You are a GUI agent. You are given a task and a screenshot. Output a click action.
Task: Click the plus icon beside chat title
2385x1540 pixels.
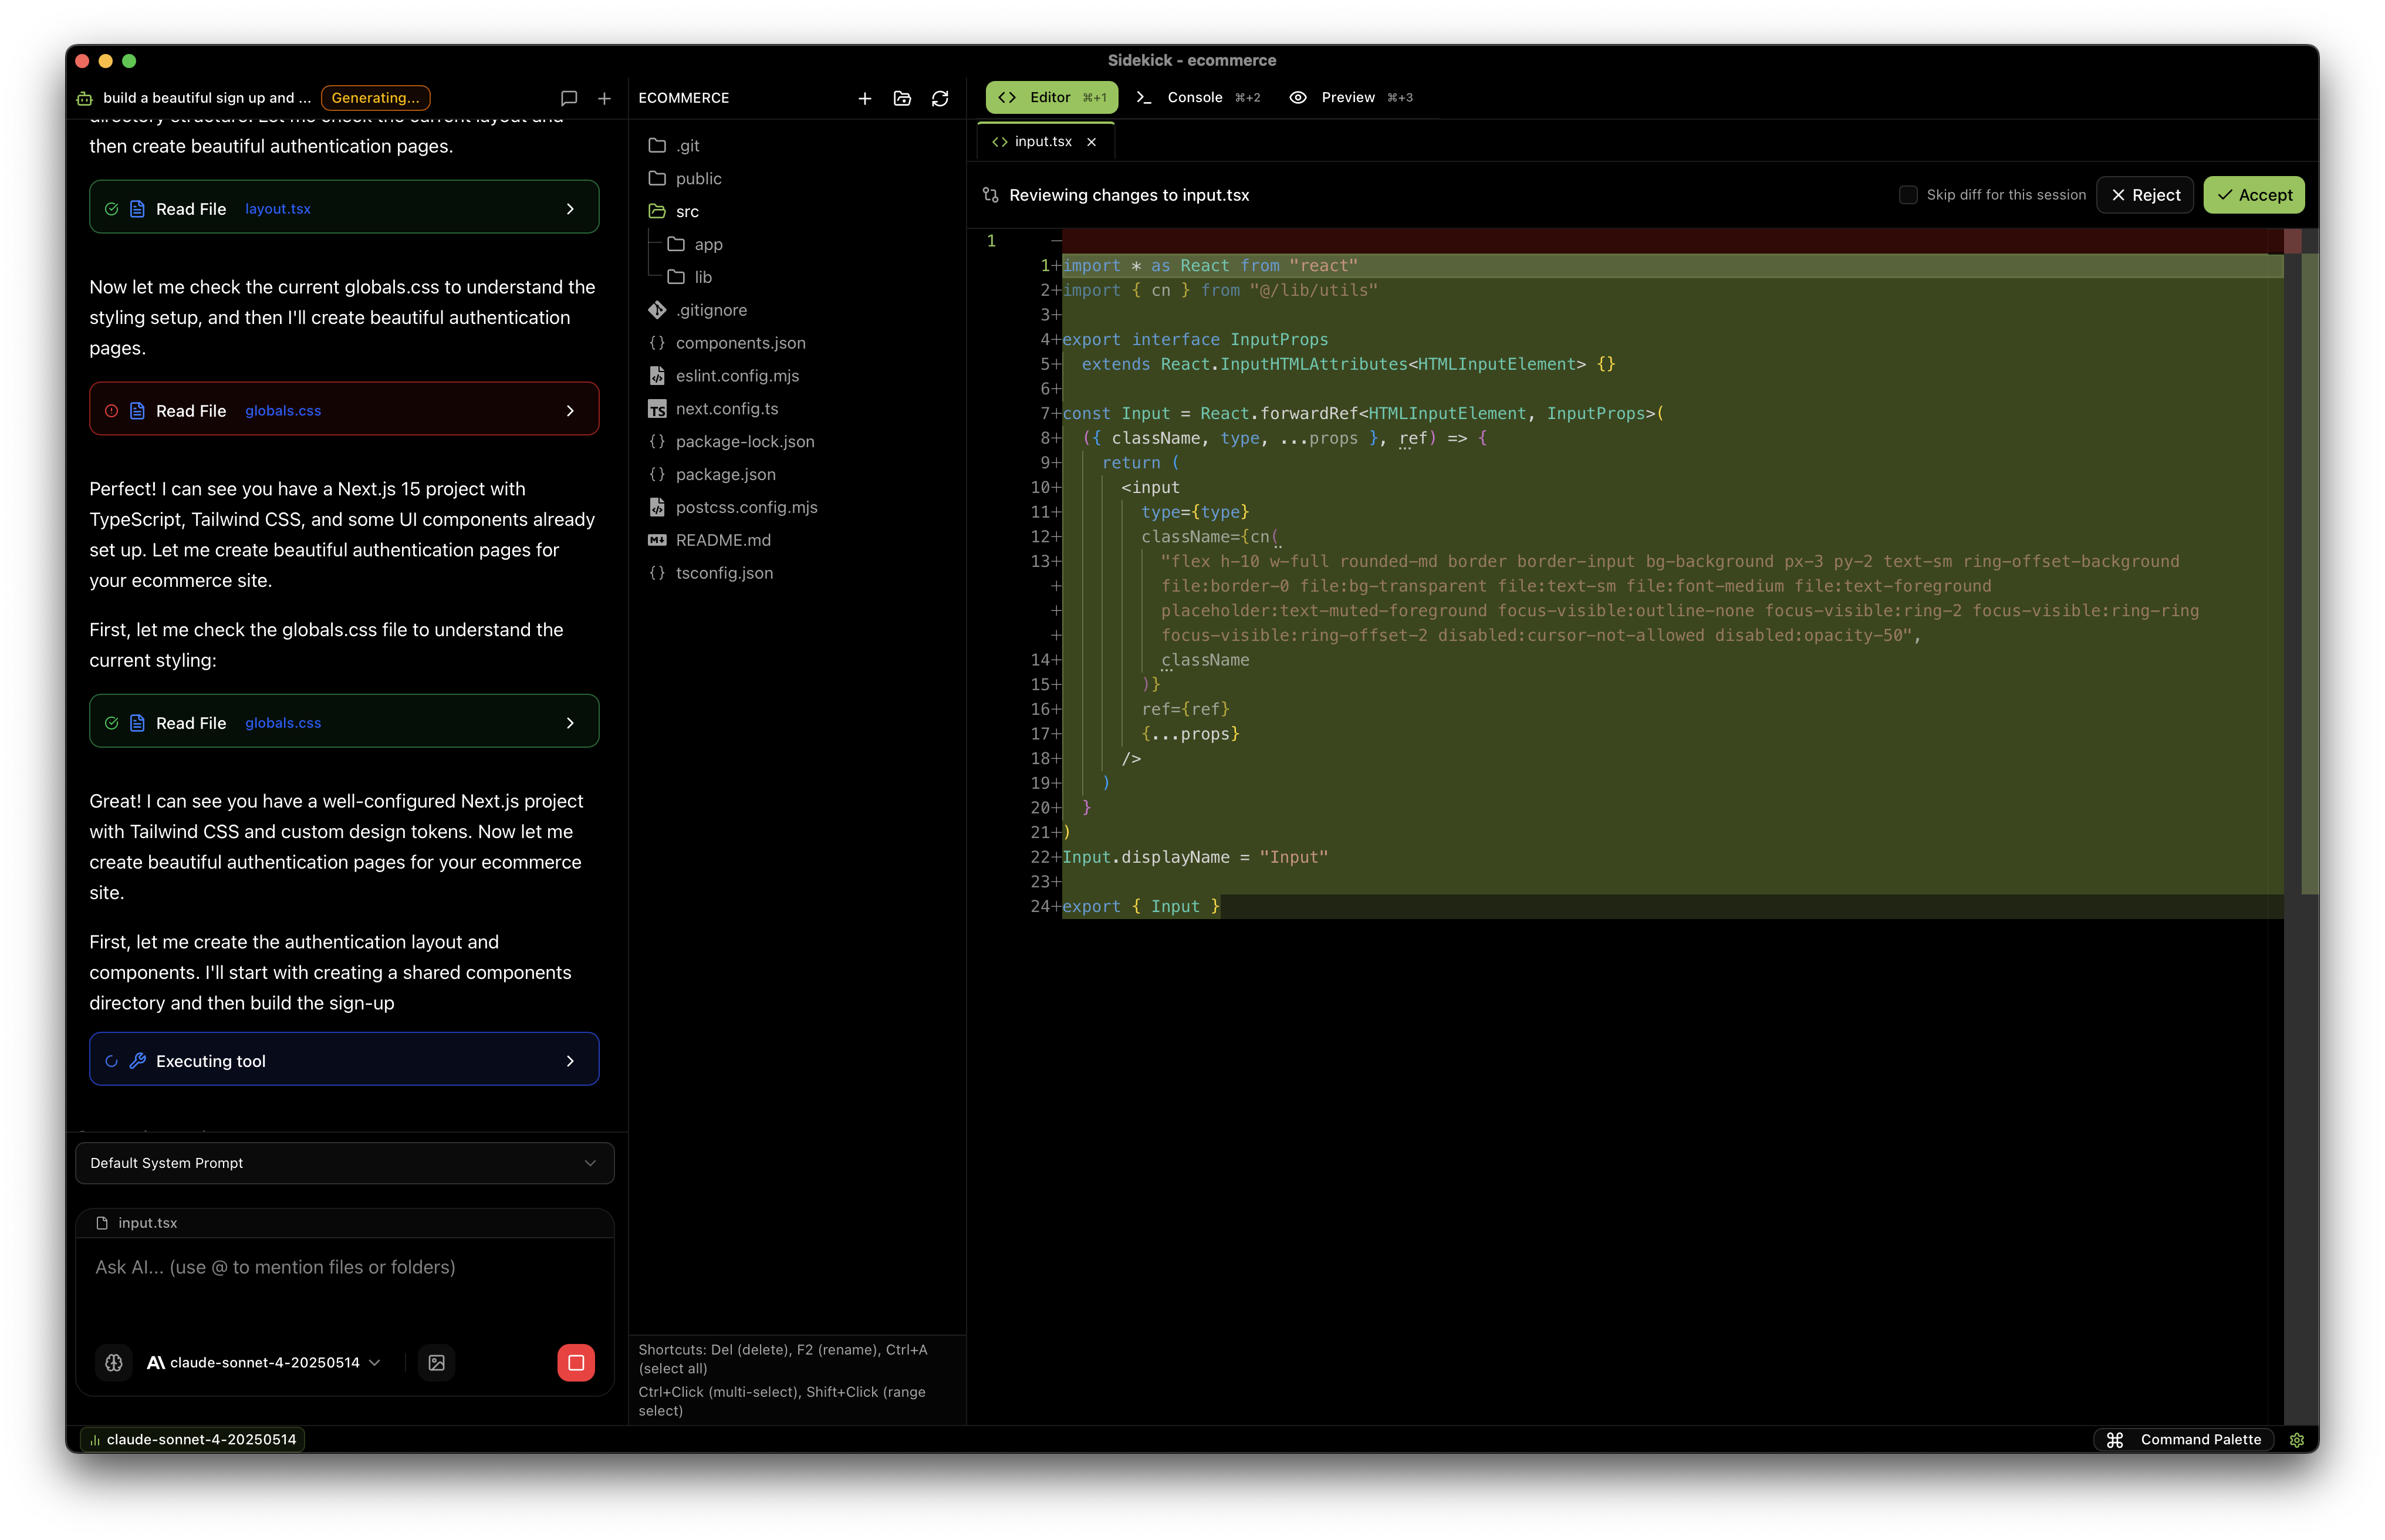tap(604, 98)
